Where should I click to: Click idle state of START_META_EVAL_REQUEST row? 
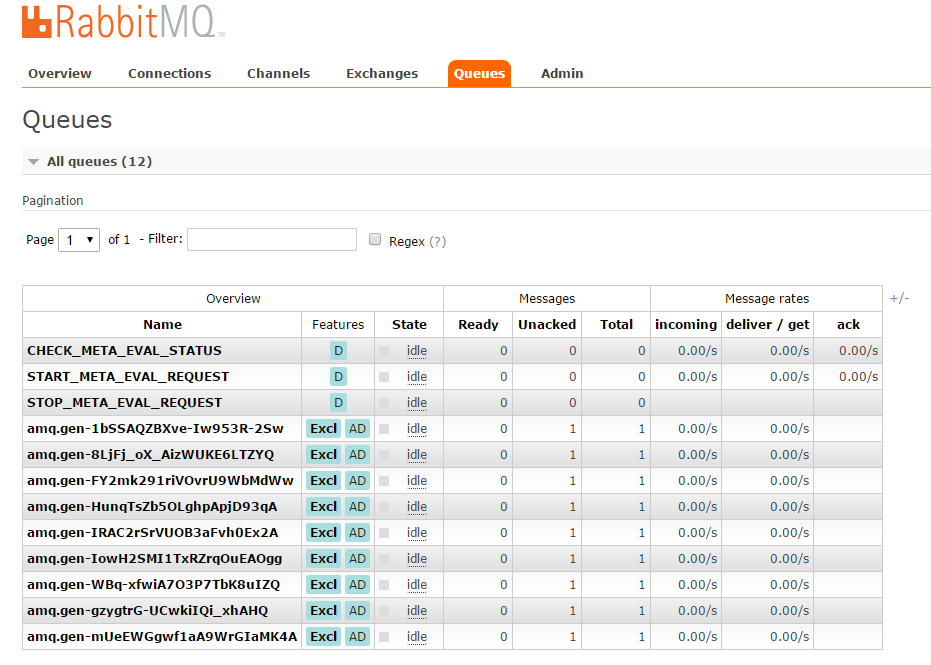(x=417, y=377)
